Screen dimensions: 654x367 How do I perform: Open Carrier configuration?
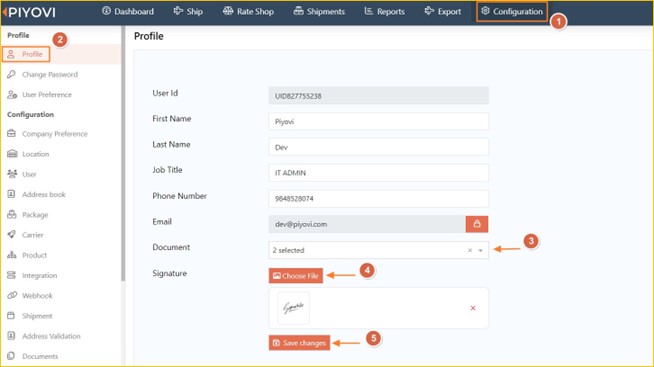pos(33,235)
